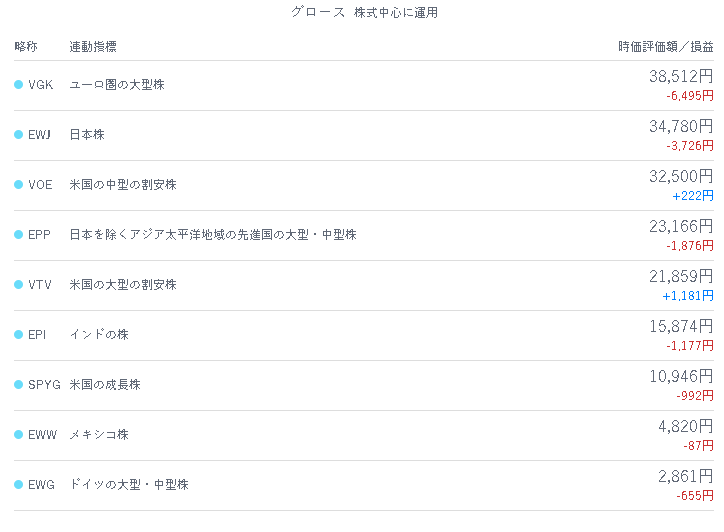Open the EWG ドイツの大型・中型株 row

point(364,485)
